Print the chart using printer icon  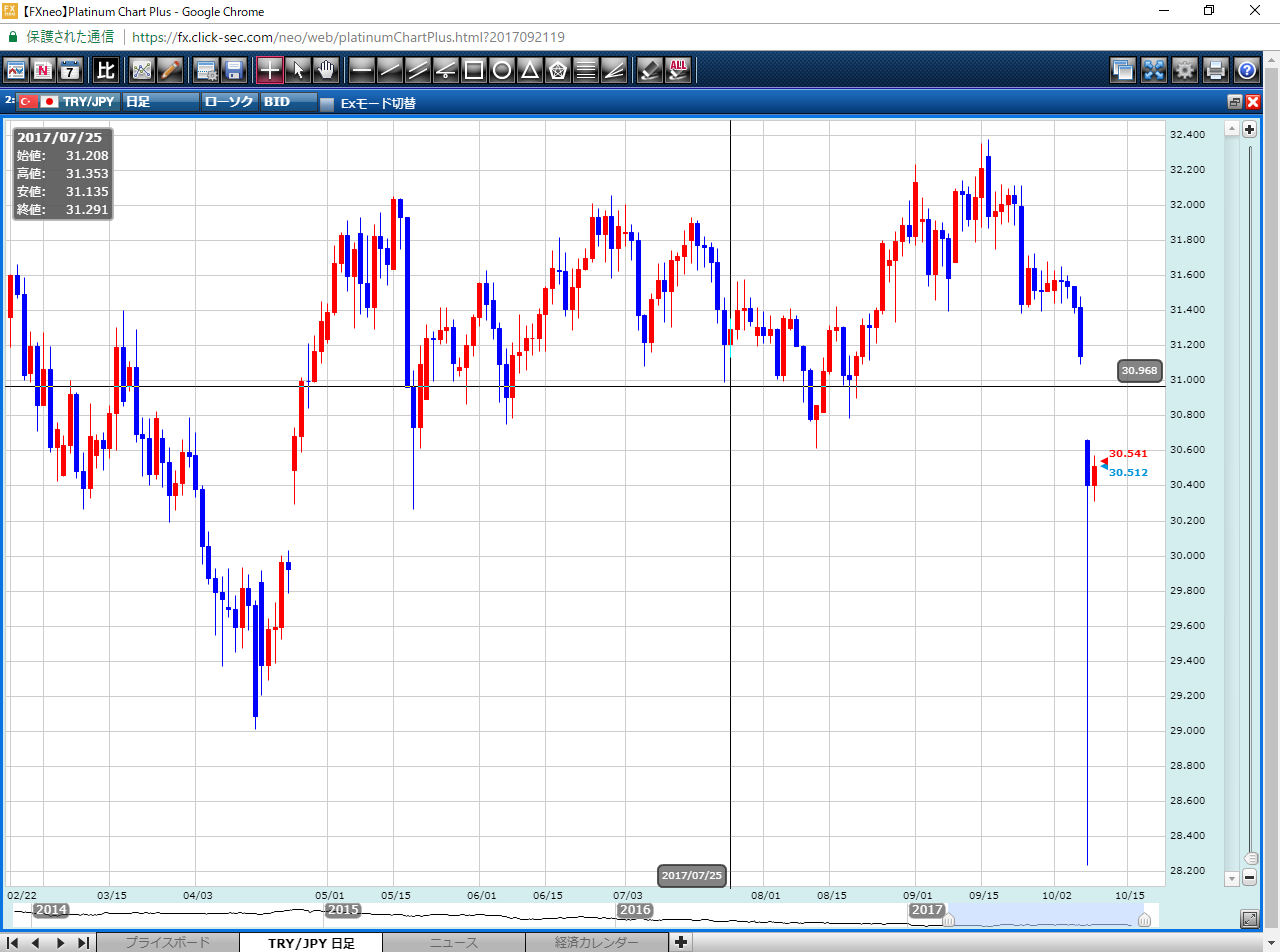1216,70
